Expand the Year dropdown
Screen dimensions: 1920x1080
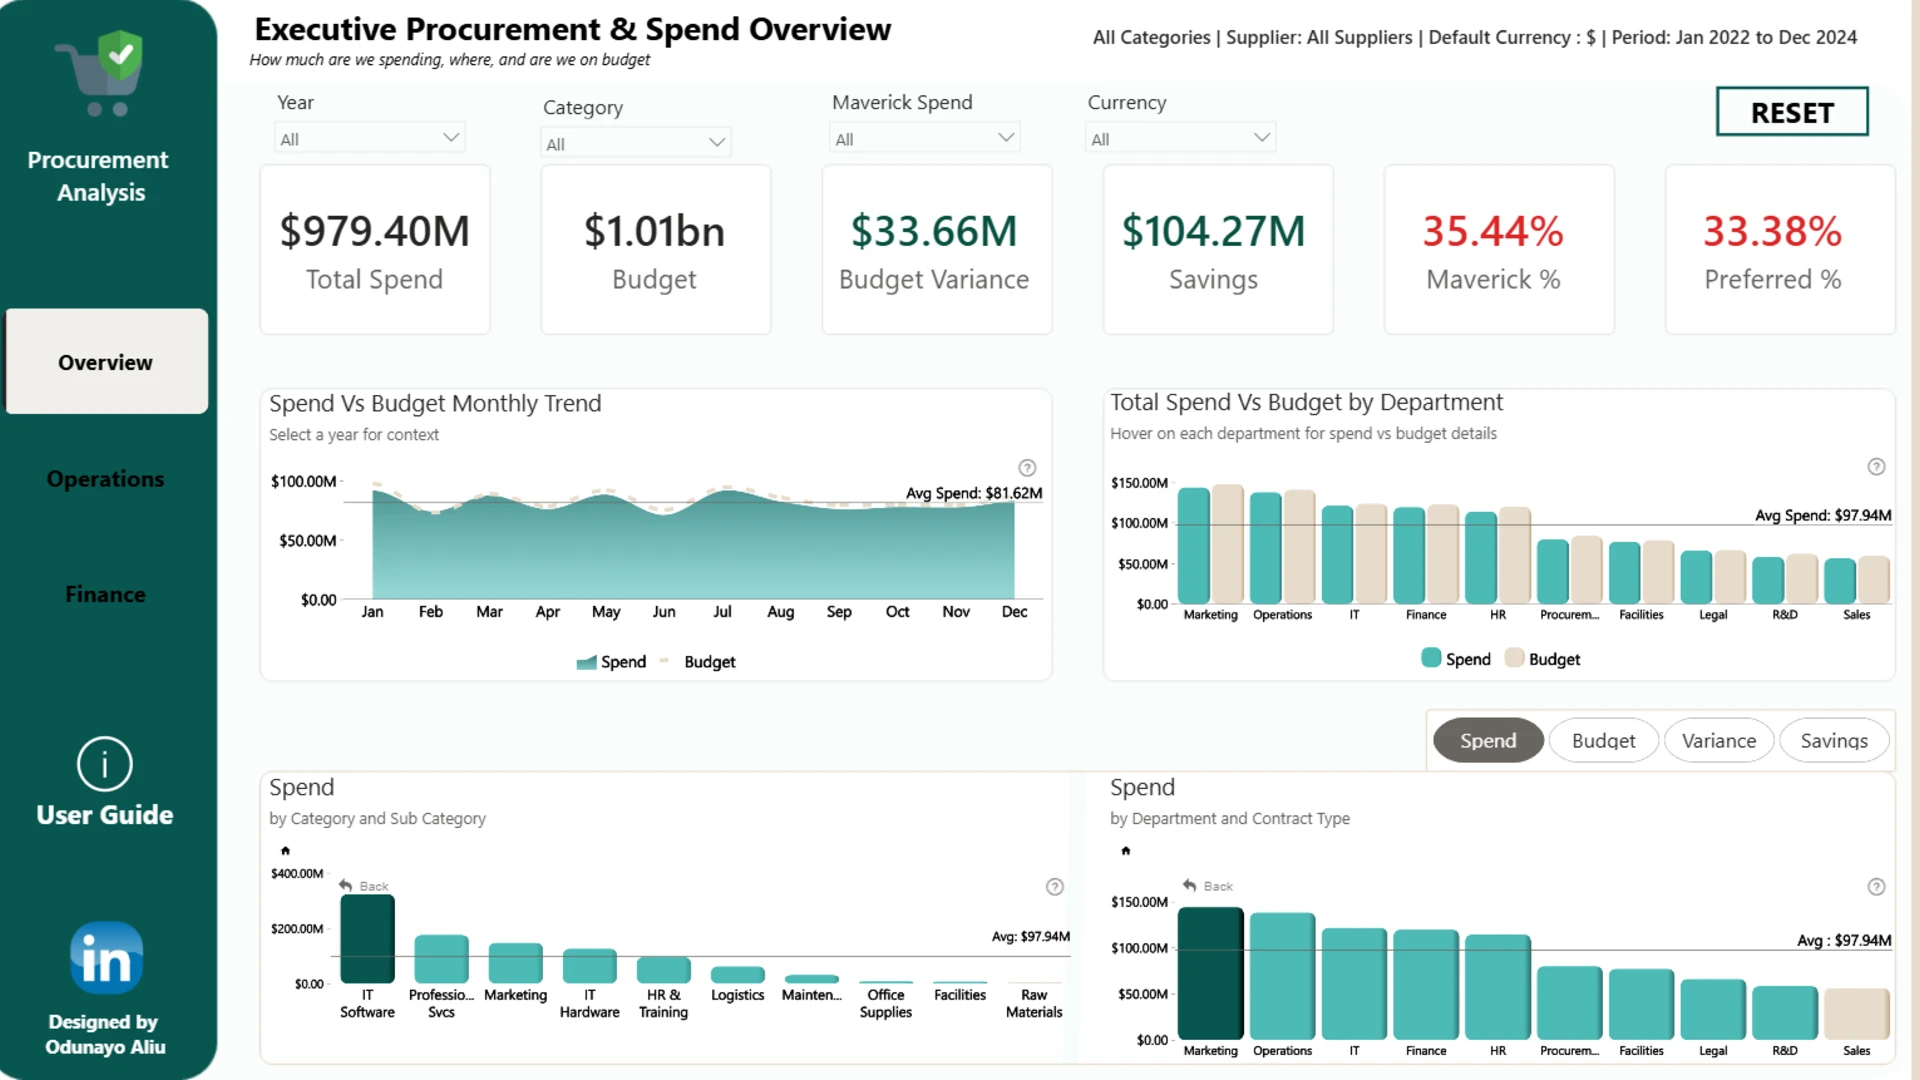coord(370,138)
